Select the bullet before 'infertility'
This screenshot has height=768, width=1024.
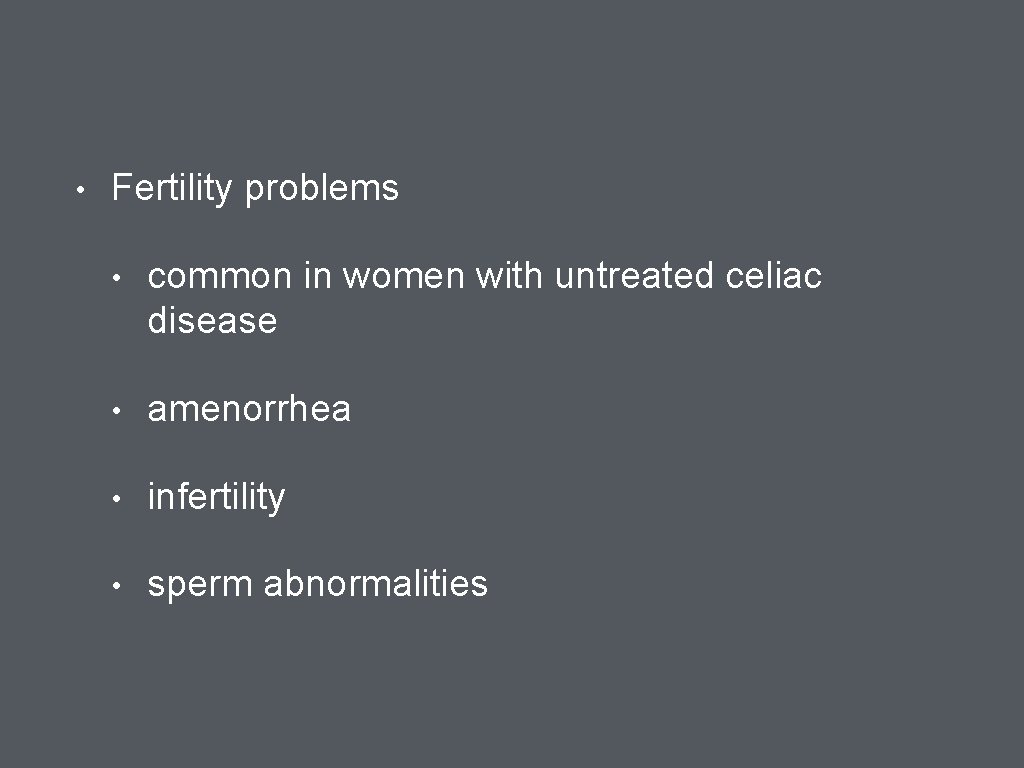116,499
